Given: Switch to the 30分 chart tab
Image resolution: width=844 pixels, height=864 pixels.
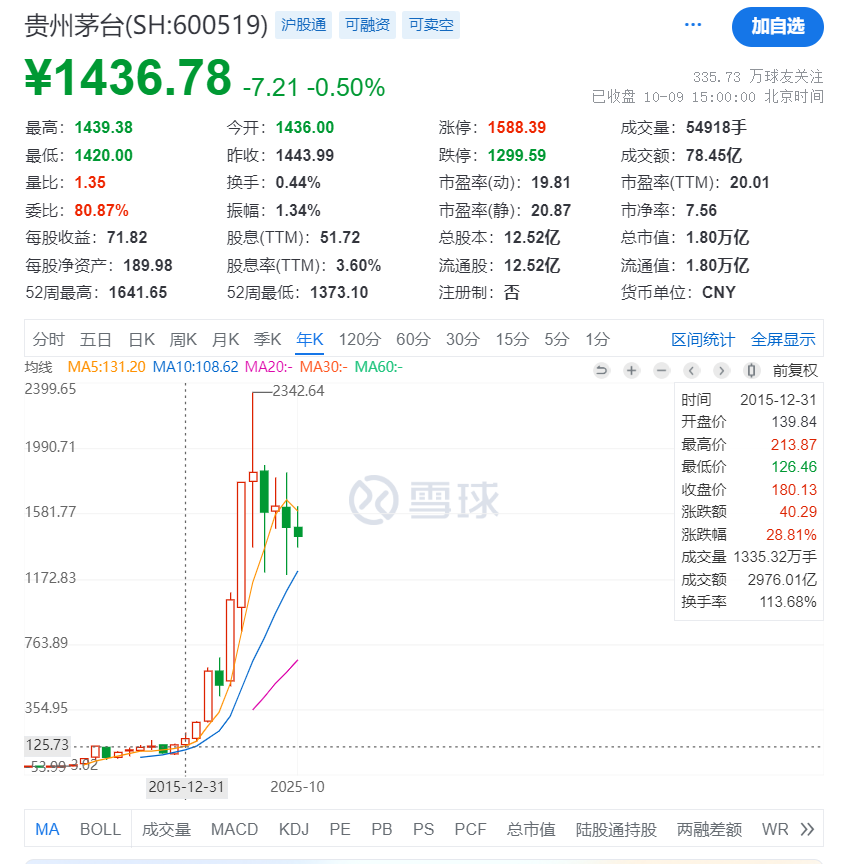Looking at the screenshot, I should pyautogui.click(x=463, y=339).
